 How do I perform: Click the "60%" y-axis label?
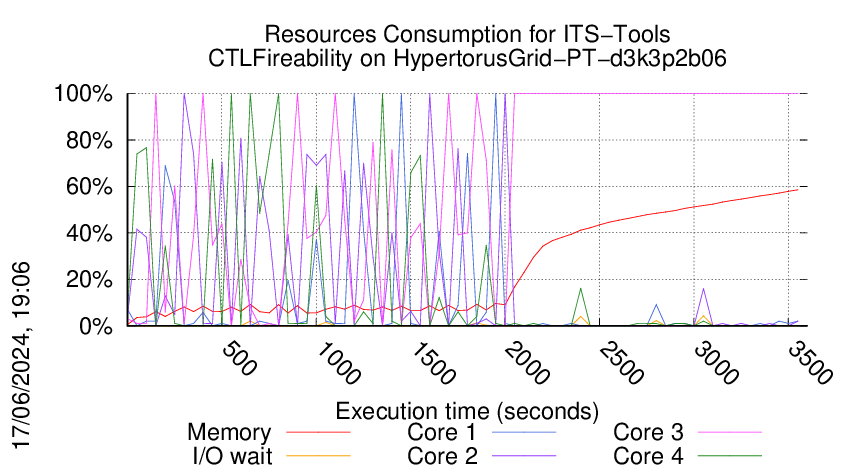89,187
